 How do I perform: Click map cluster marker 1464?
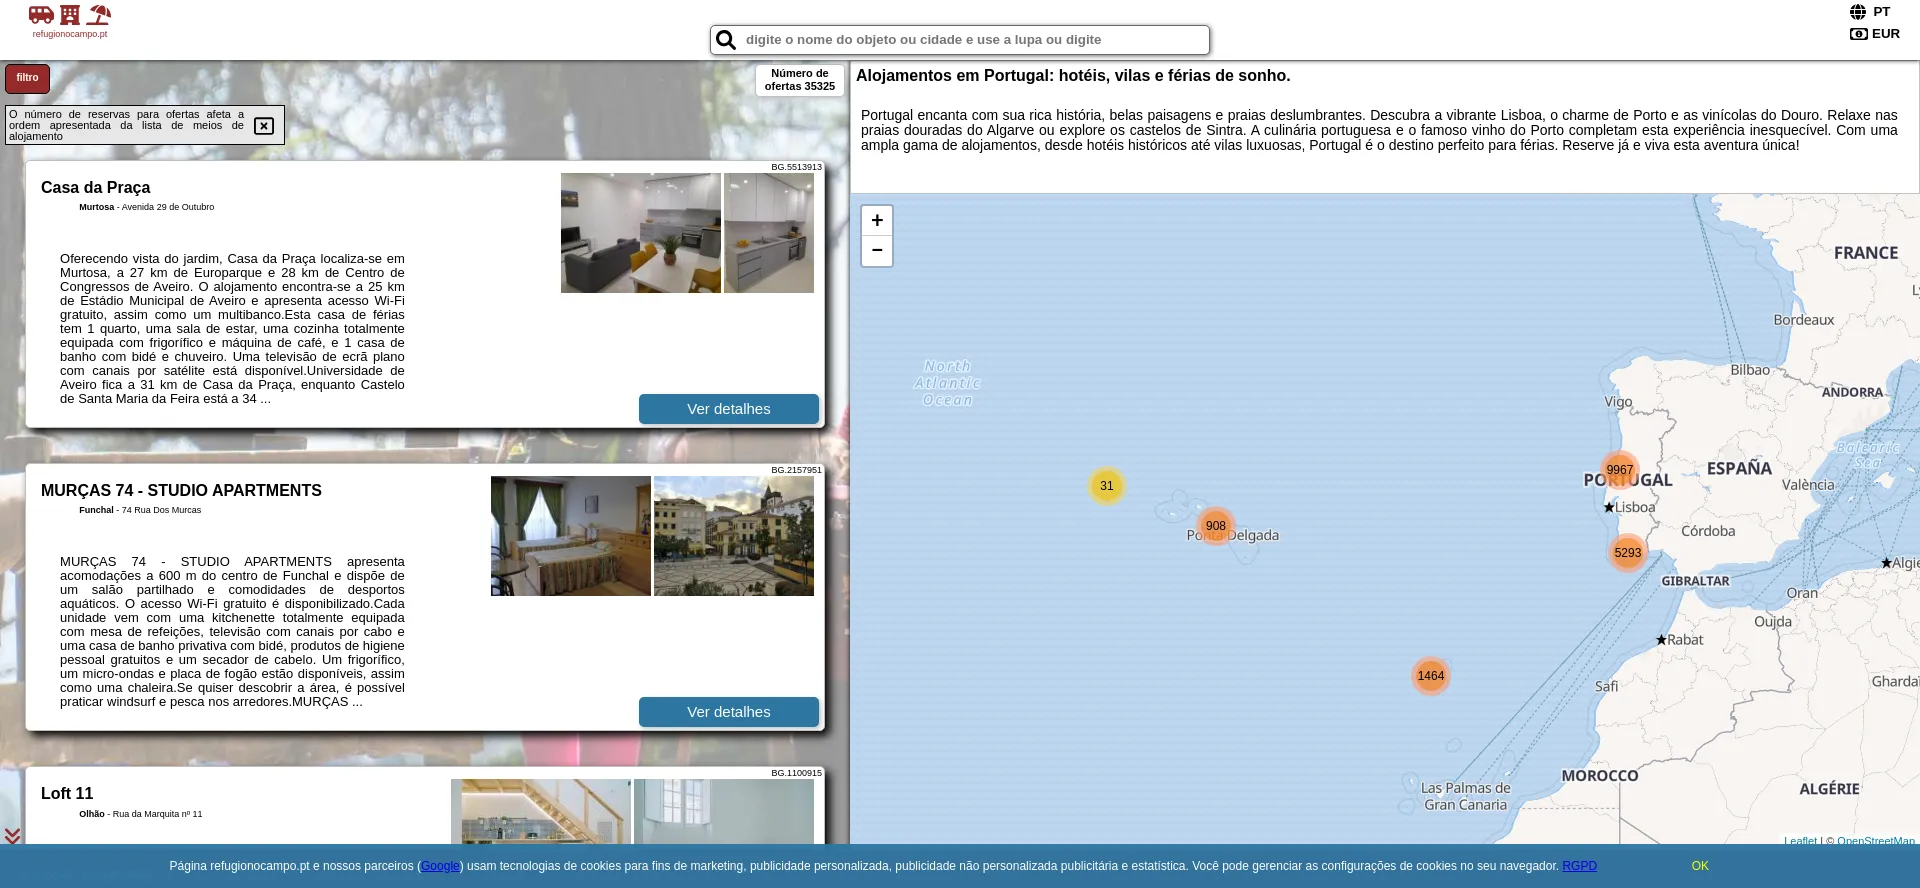click(1431, 676)
